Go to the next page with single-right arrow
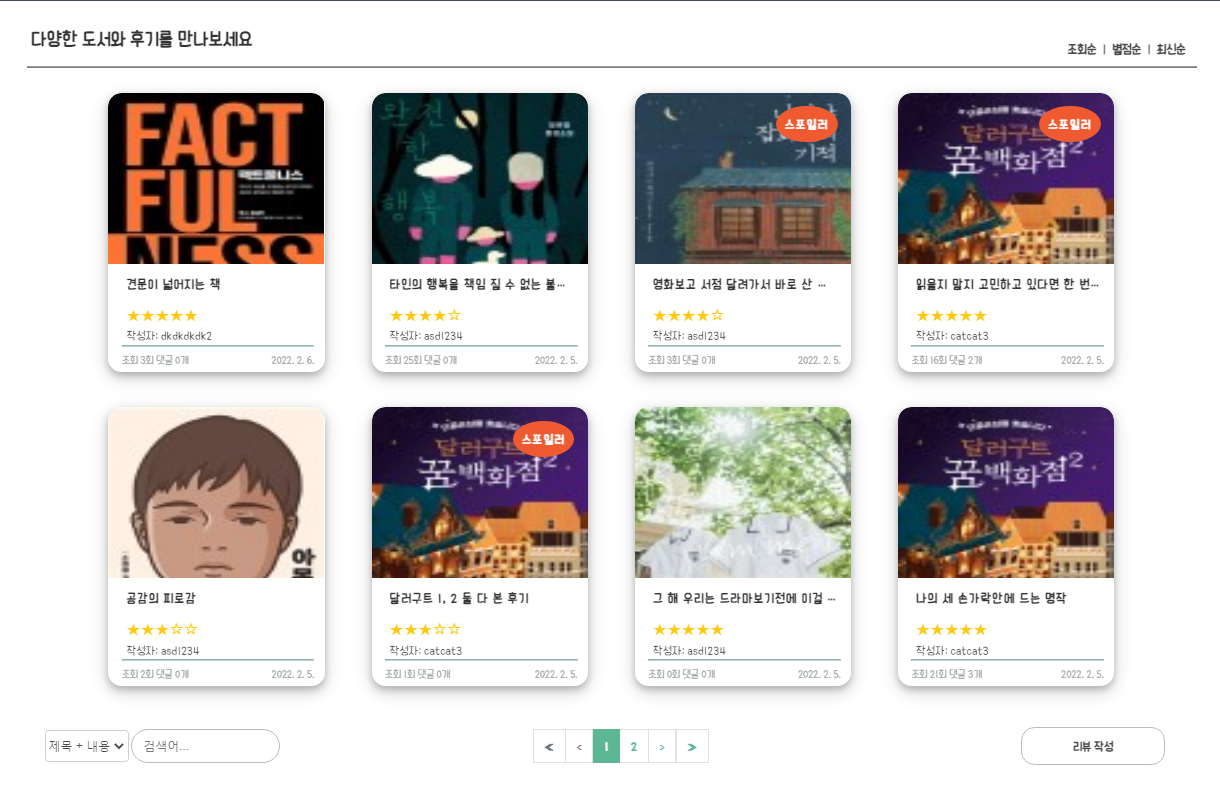Viewport: 1220px width, 799px height. (x=662, y=746)
